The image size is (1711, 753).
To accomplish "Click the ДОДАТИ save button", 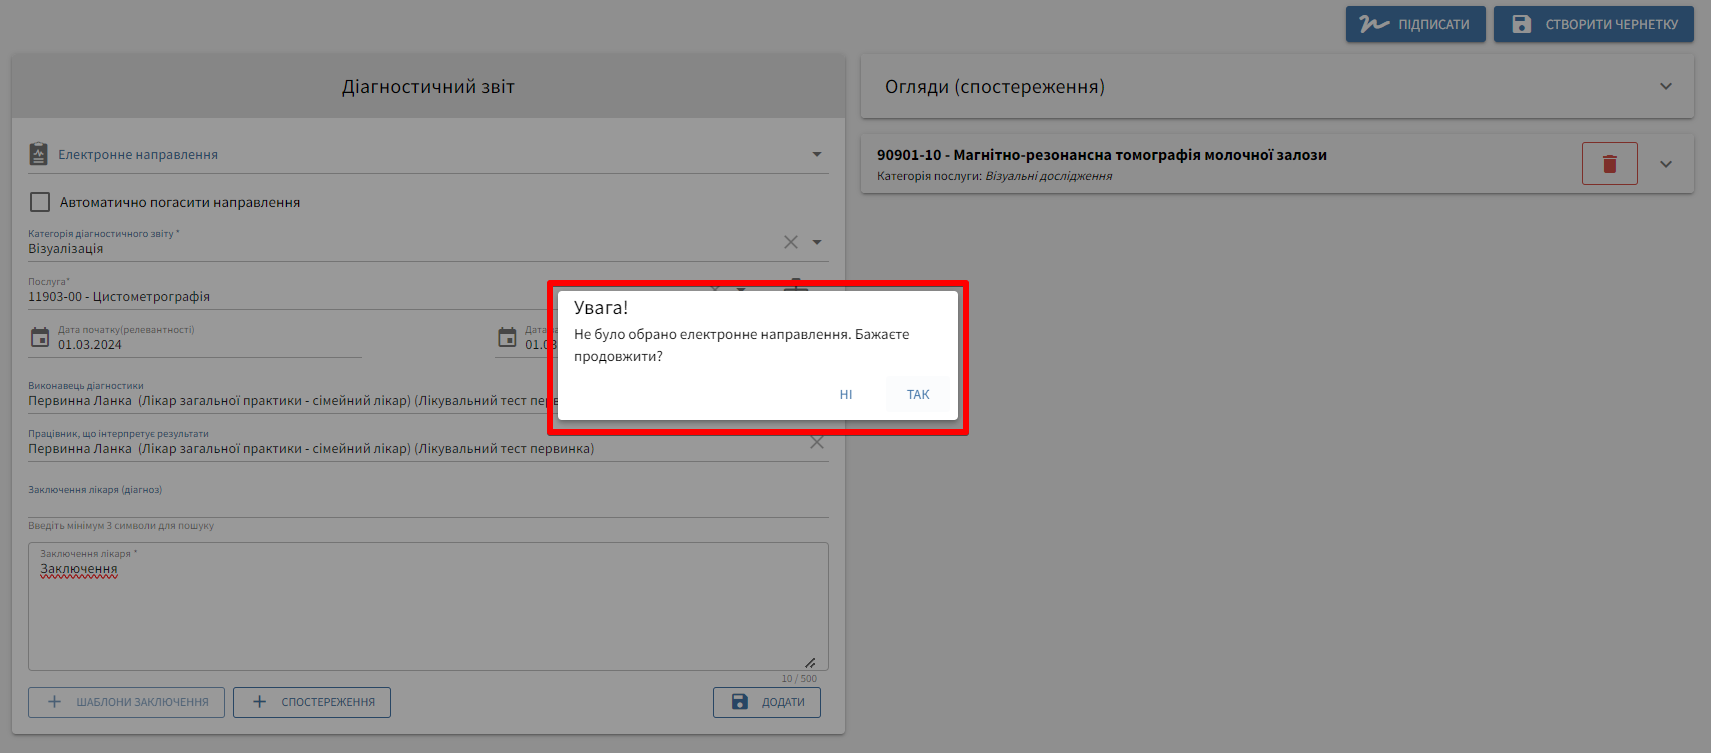I will pos(766,702).
